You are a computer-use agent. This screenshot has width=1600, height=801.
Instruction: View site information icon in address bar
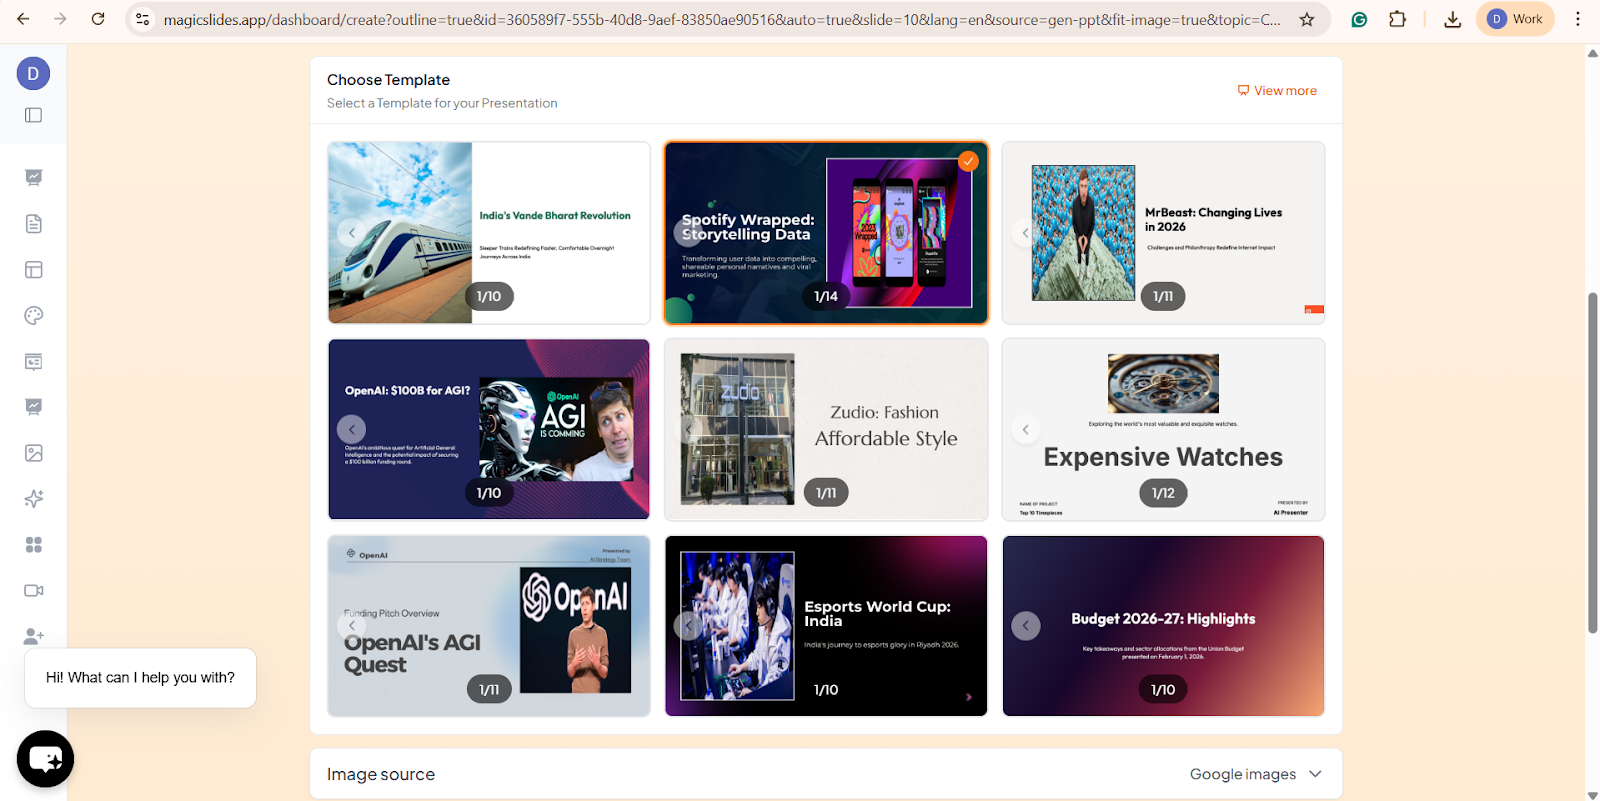click(x=143, y=19)
